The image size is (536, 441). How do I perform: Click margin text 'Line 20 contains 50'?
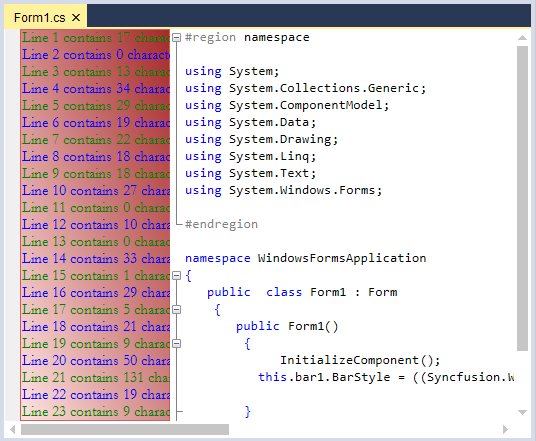click(x=79, y=360)
